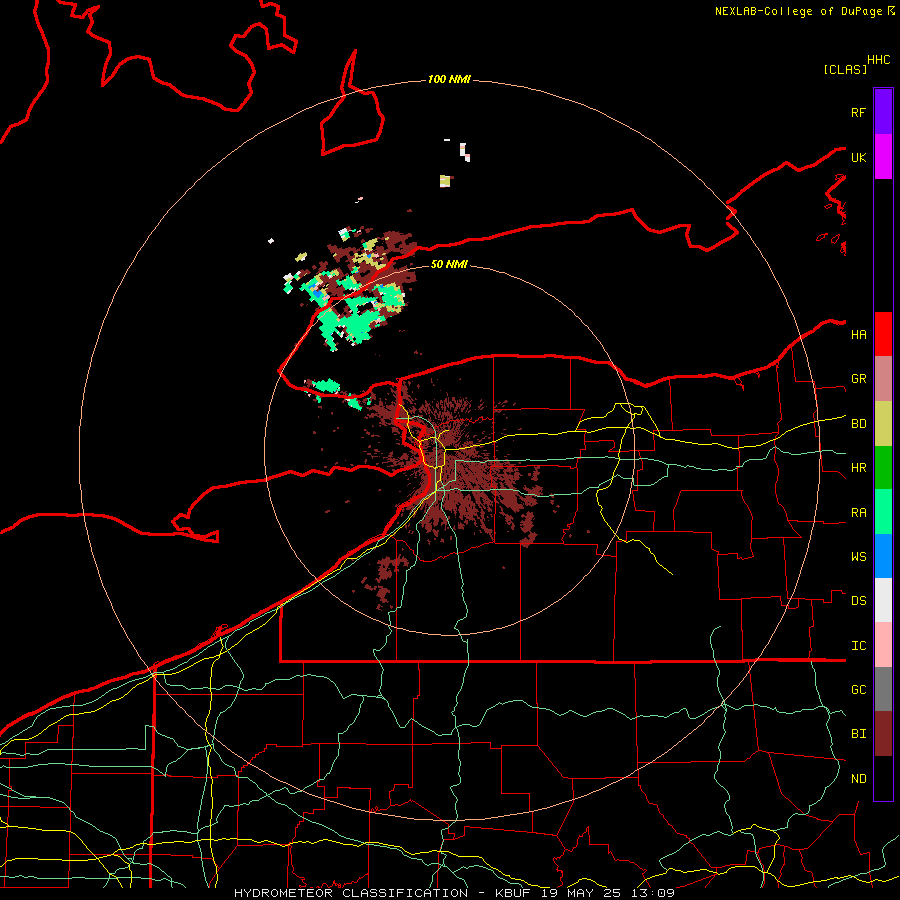This screenshot has height=900, width=900.
Task: Click the HR legend label
Action: 858,468
